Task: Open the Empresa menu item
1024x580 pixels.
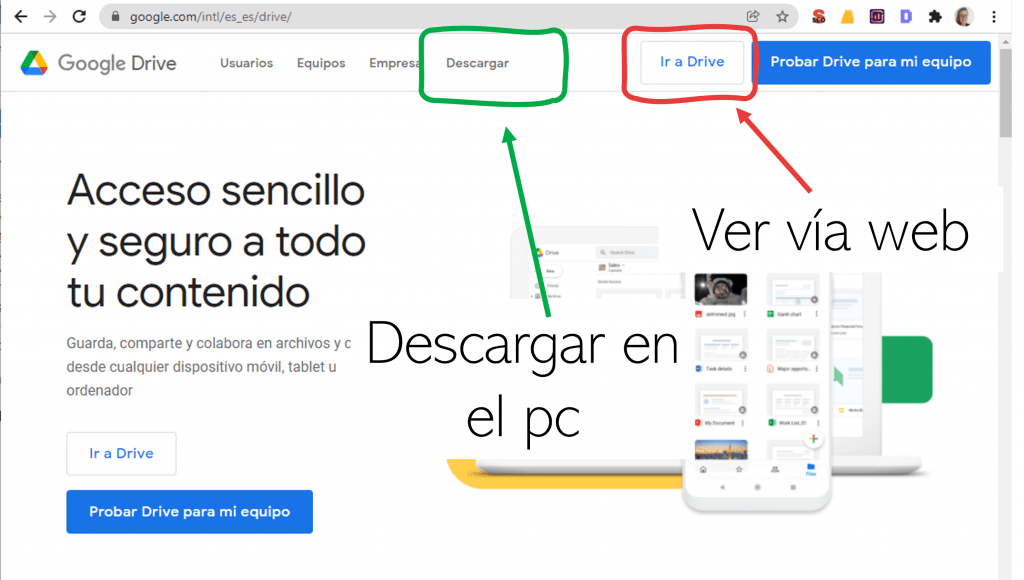Action: [x=394, y=63]
